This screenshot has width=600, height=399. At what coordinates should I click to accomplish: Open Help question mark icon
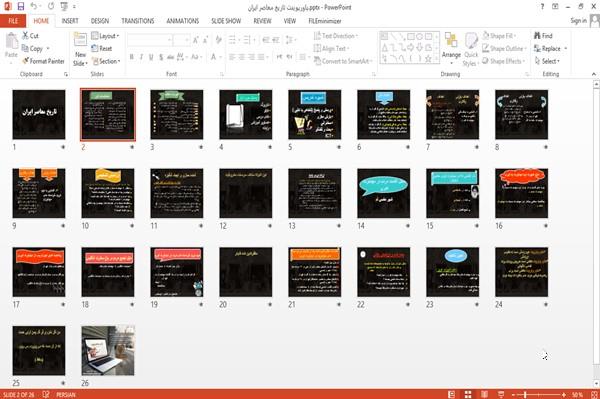point(542,7)
